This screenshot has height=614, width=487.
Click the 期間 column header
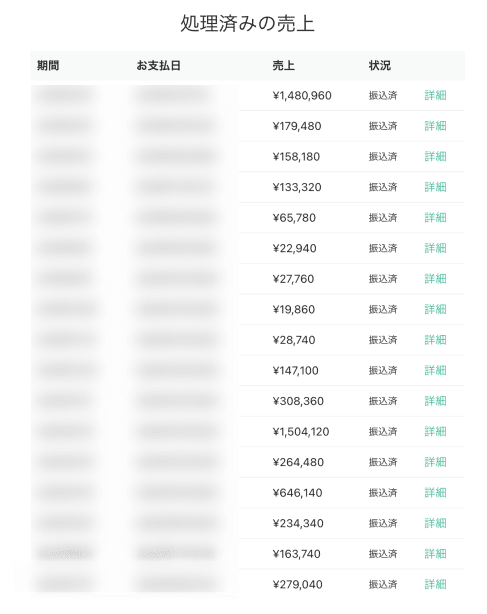click(48, 65)
